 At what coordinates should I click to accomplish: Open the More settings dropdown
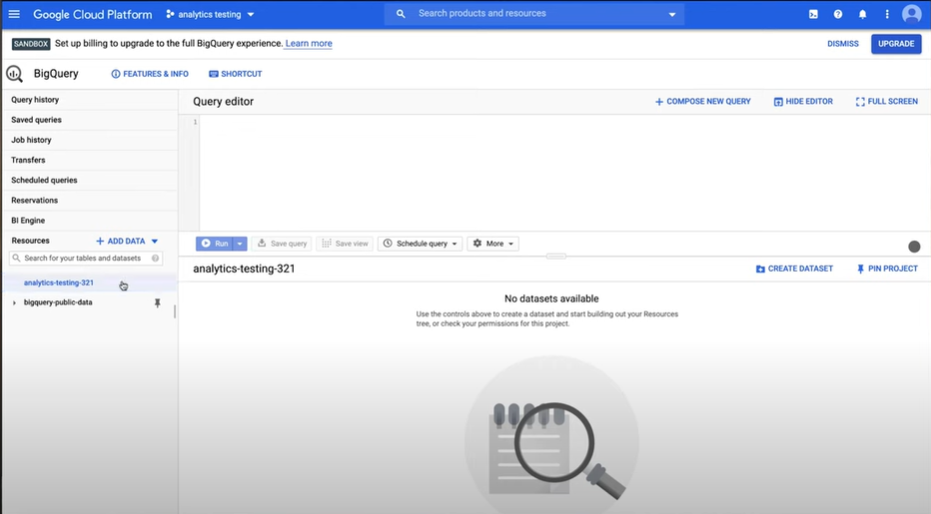[493, 243]
